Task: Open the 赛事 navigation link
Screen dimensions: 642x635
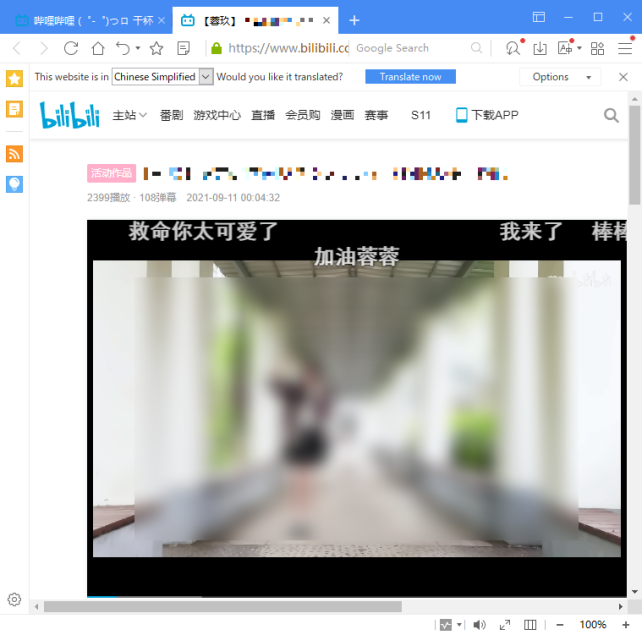Action: click(376, 115)
